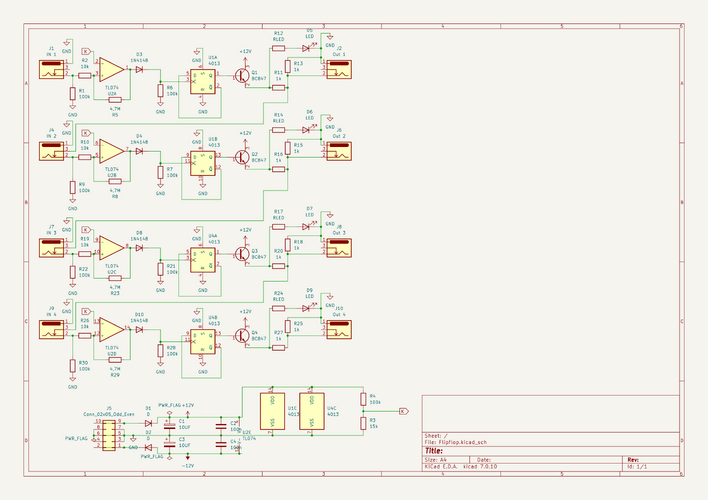Click the Q1 BC847 transistor symbol
The width and height of the screenshot is (708, 500).
point(242,75)
